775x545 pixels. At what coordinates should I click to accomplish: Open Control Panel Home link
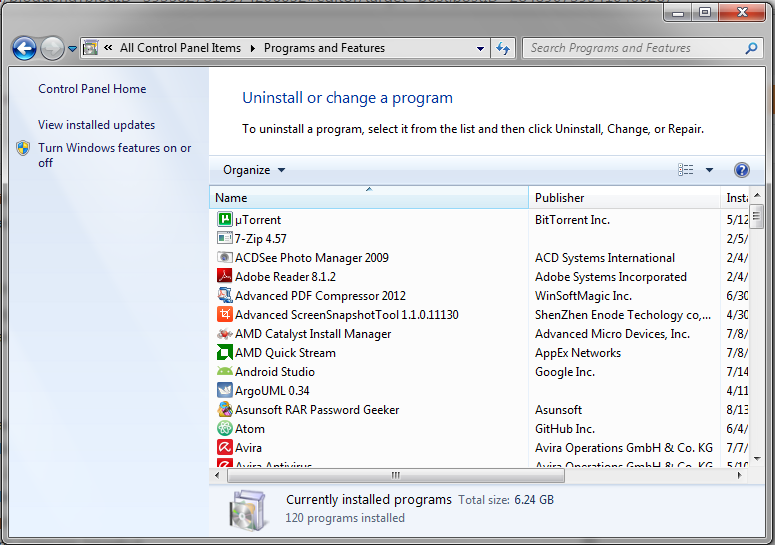[x=92, y=89]
